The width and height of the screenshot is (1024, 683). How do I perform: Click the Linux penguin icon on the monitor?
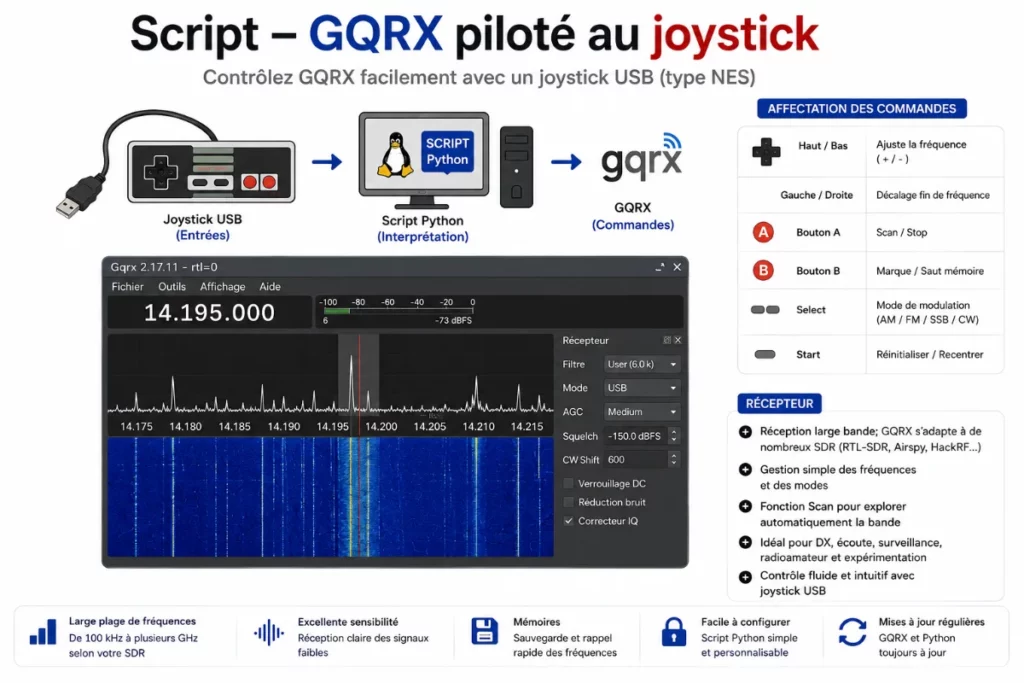coord(396,155)
